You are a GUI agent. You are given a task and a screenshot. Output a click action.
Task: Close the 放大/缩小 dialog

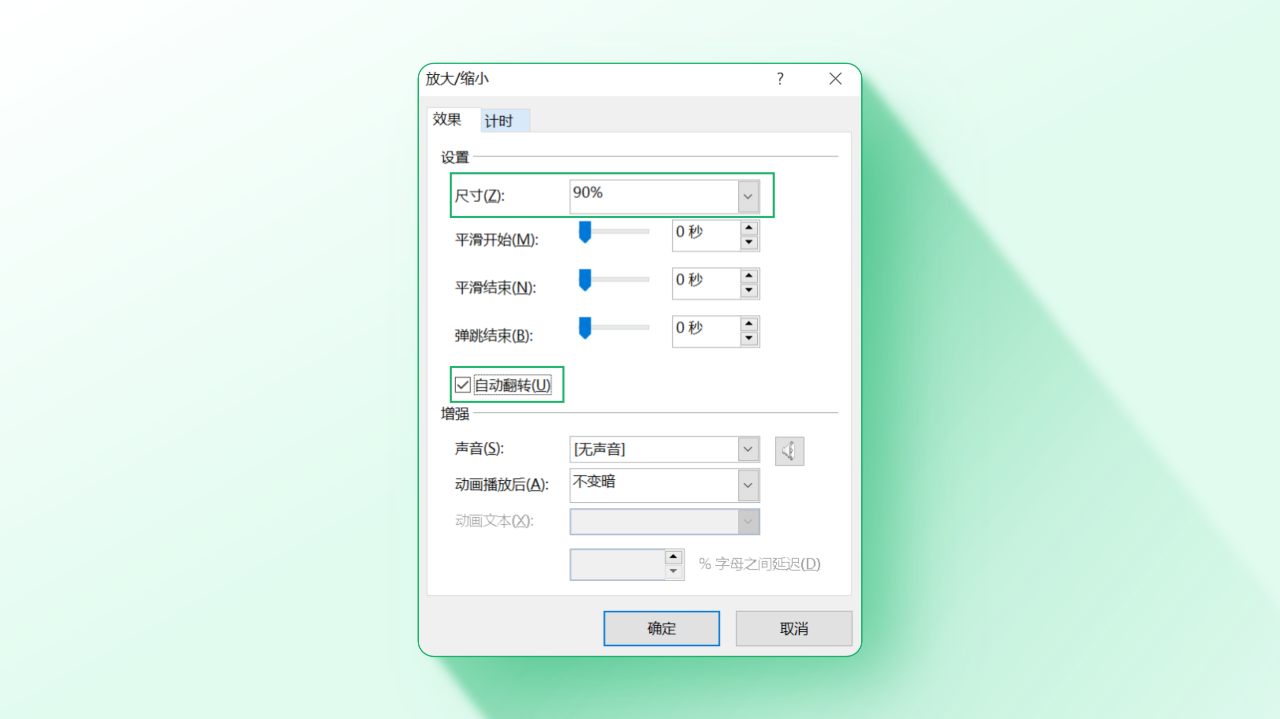[835, 79]
